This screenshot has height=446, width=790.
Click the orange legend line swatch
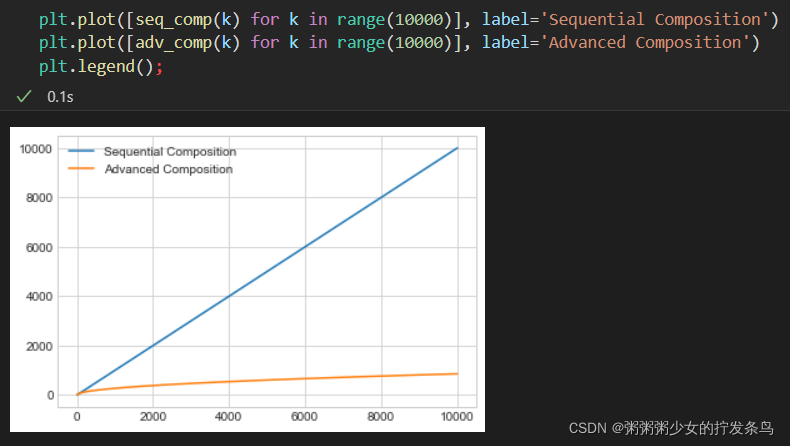pos(81,168)
